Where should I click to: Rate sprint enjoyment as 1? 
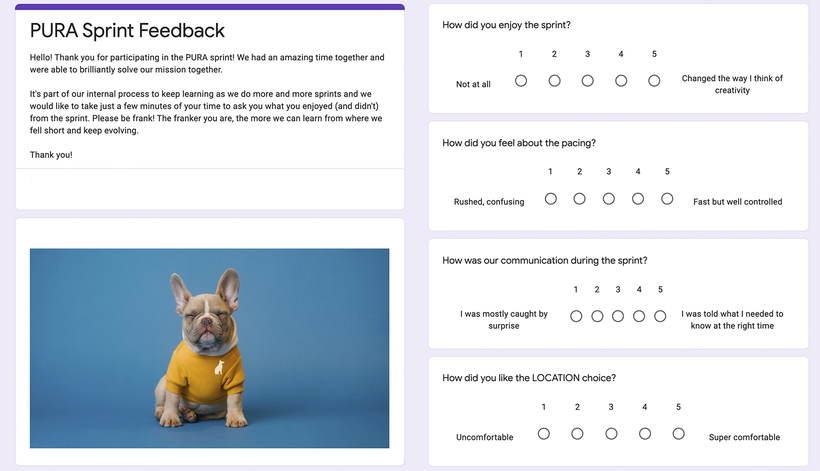click(521, 81)
